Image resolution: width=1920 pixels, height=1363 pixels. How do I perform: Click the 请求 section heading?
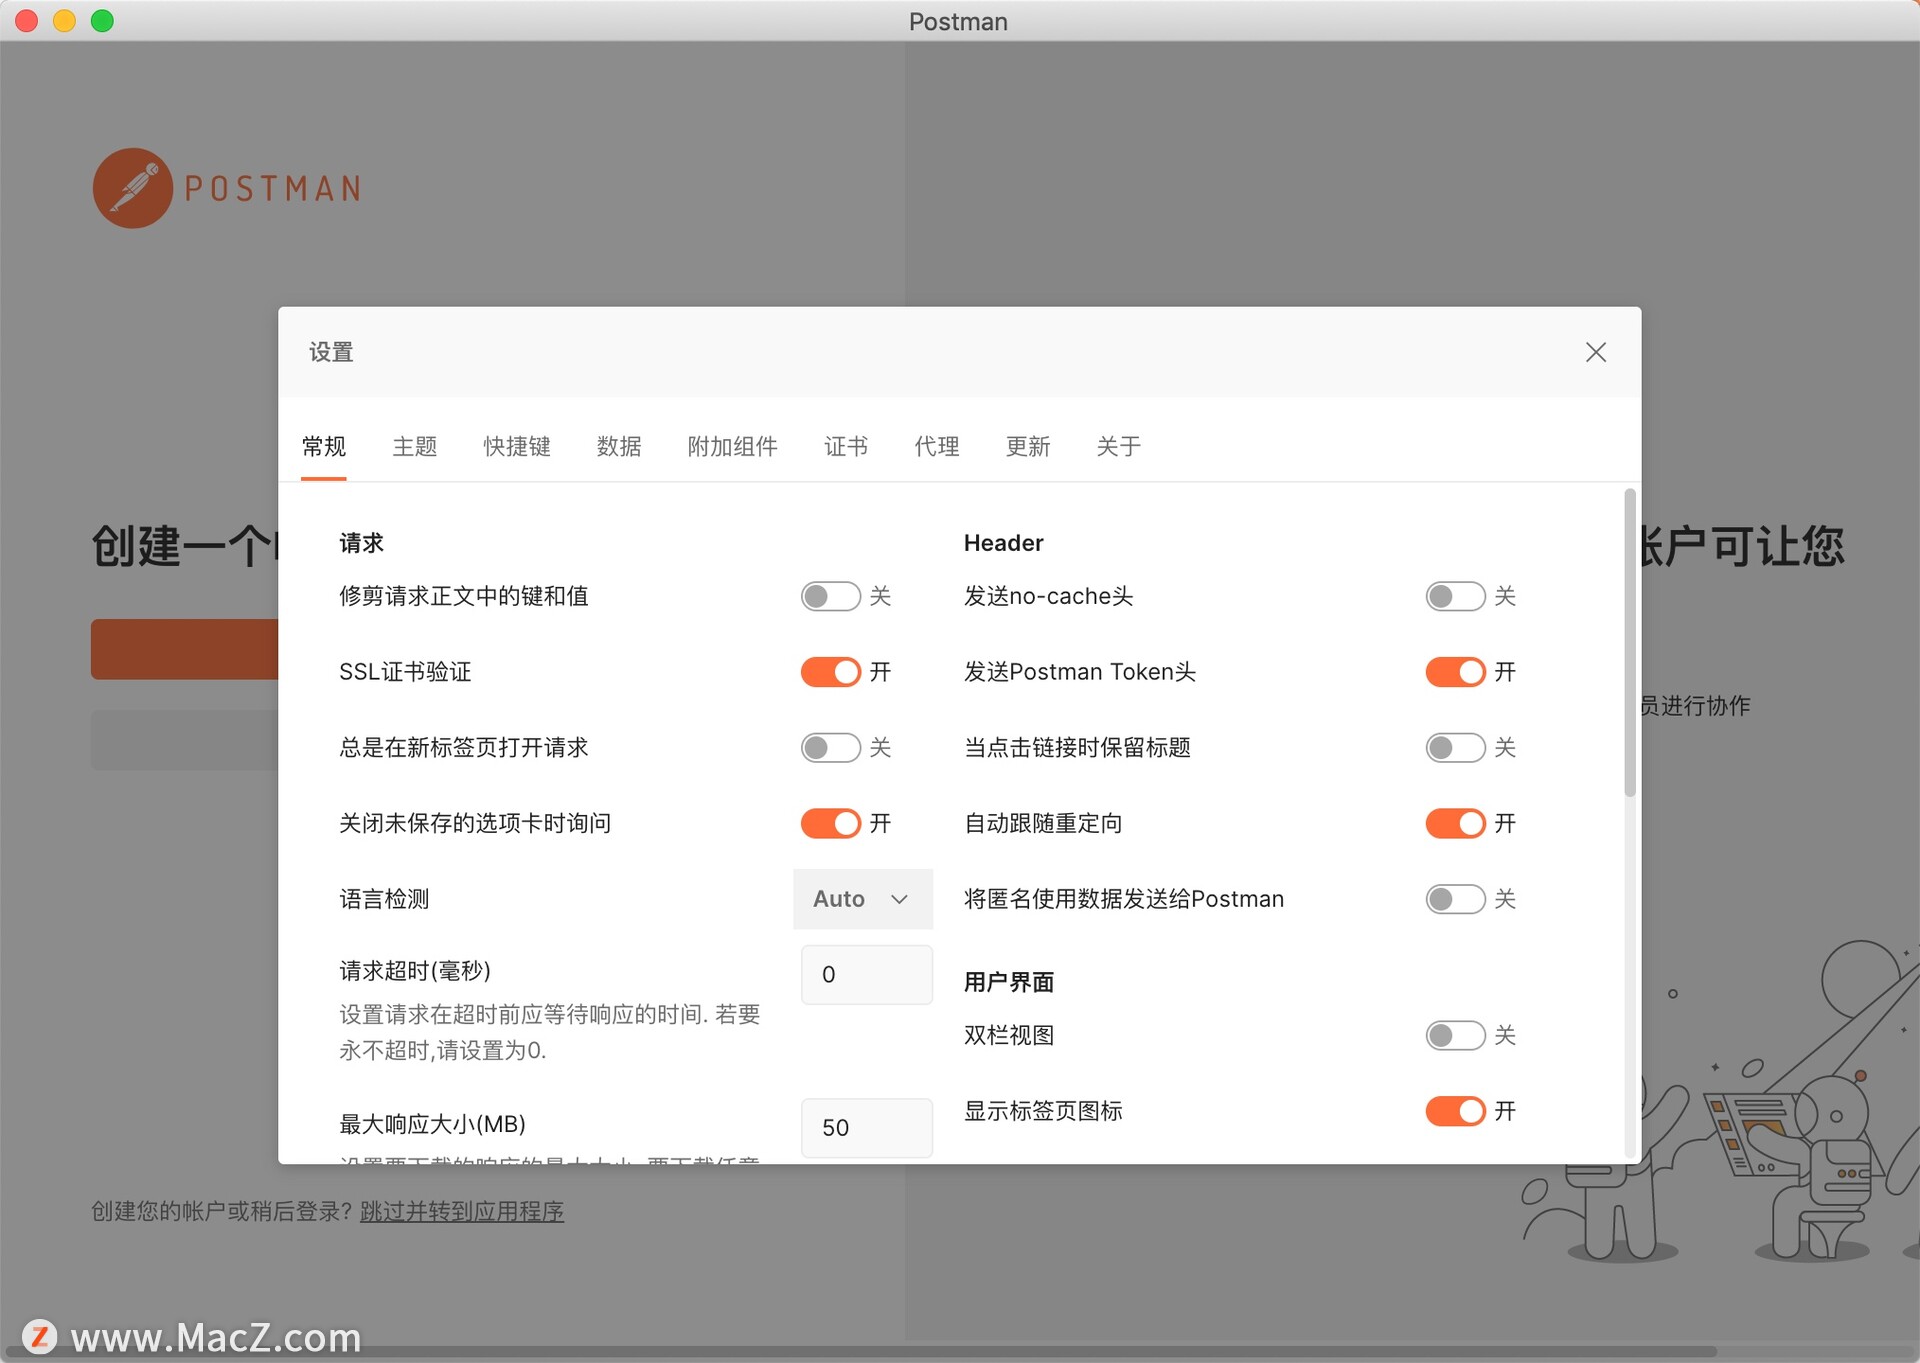(x=361, y=543)
